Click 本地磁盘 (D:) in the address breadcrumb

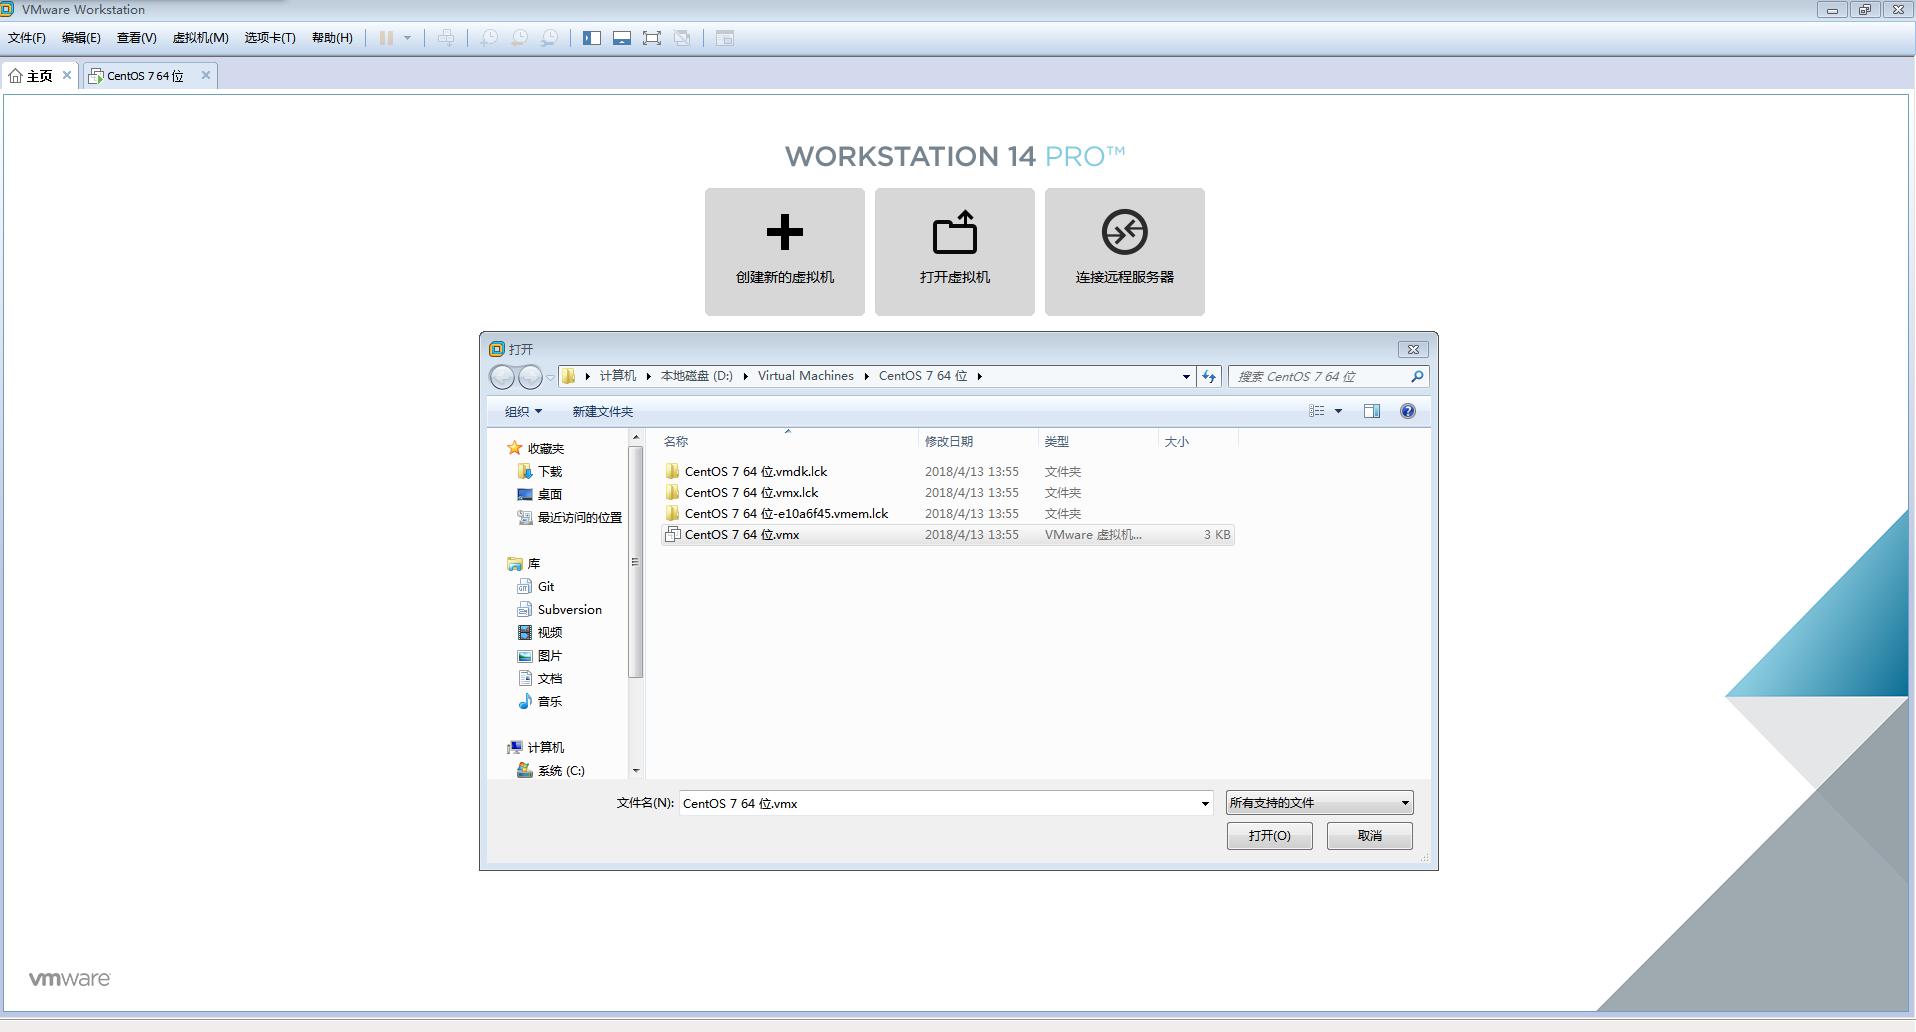[x=696, y=376]
